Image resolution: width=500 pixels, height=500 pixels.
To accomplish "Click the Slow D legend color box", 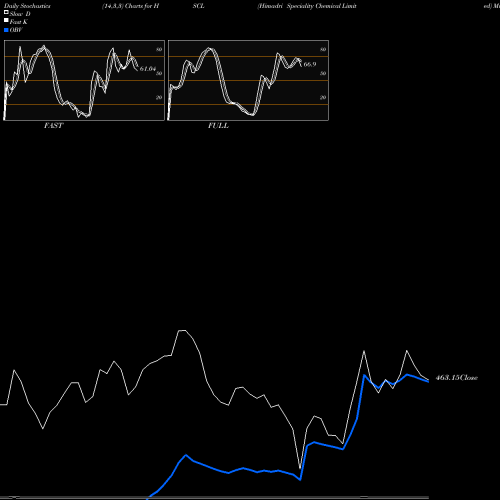I will click(6, 13).
